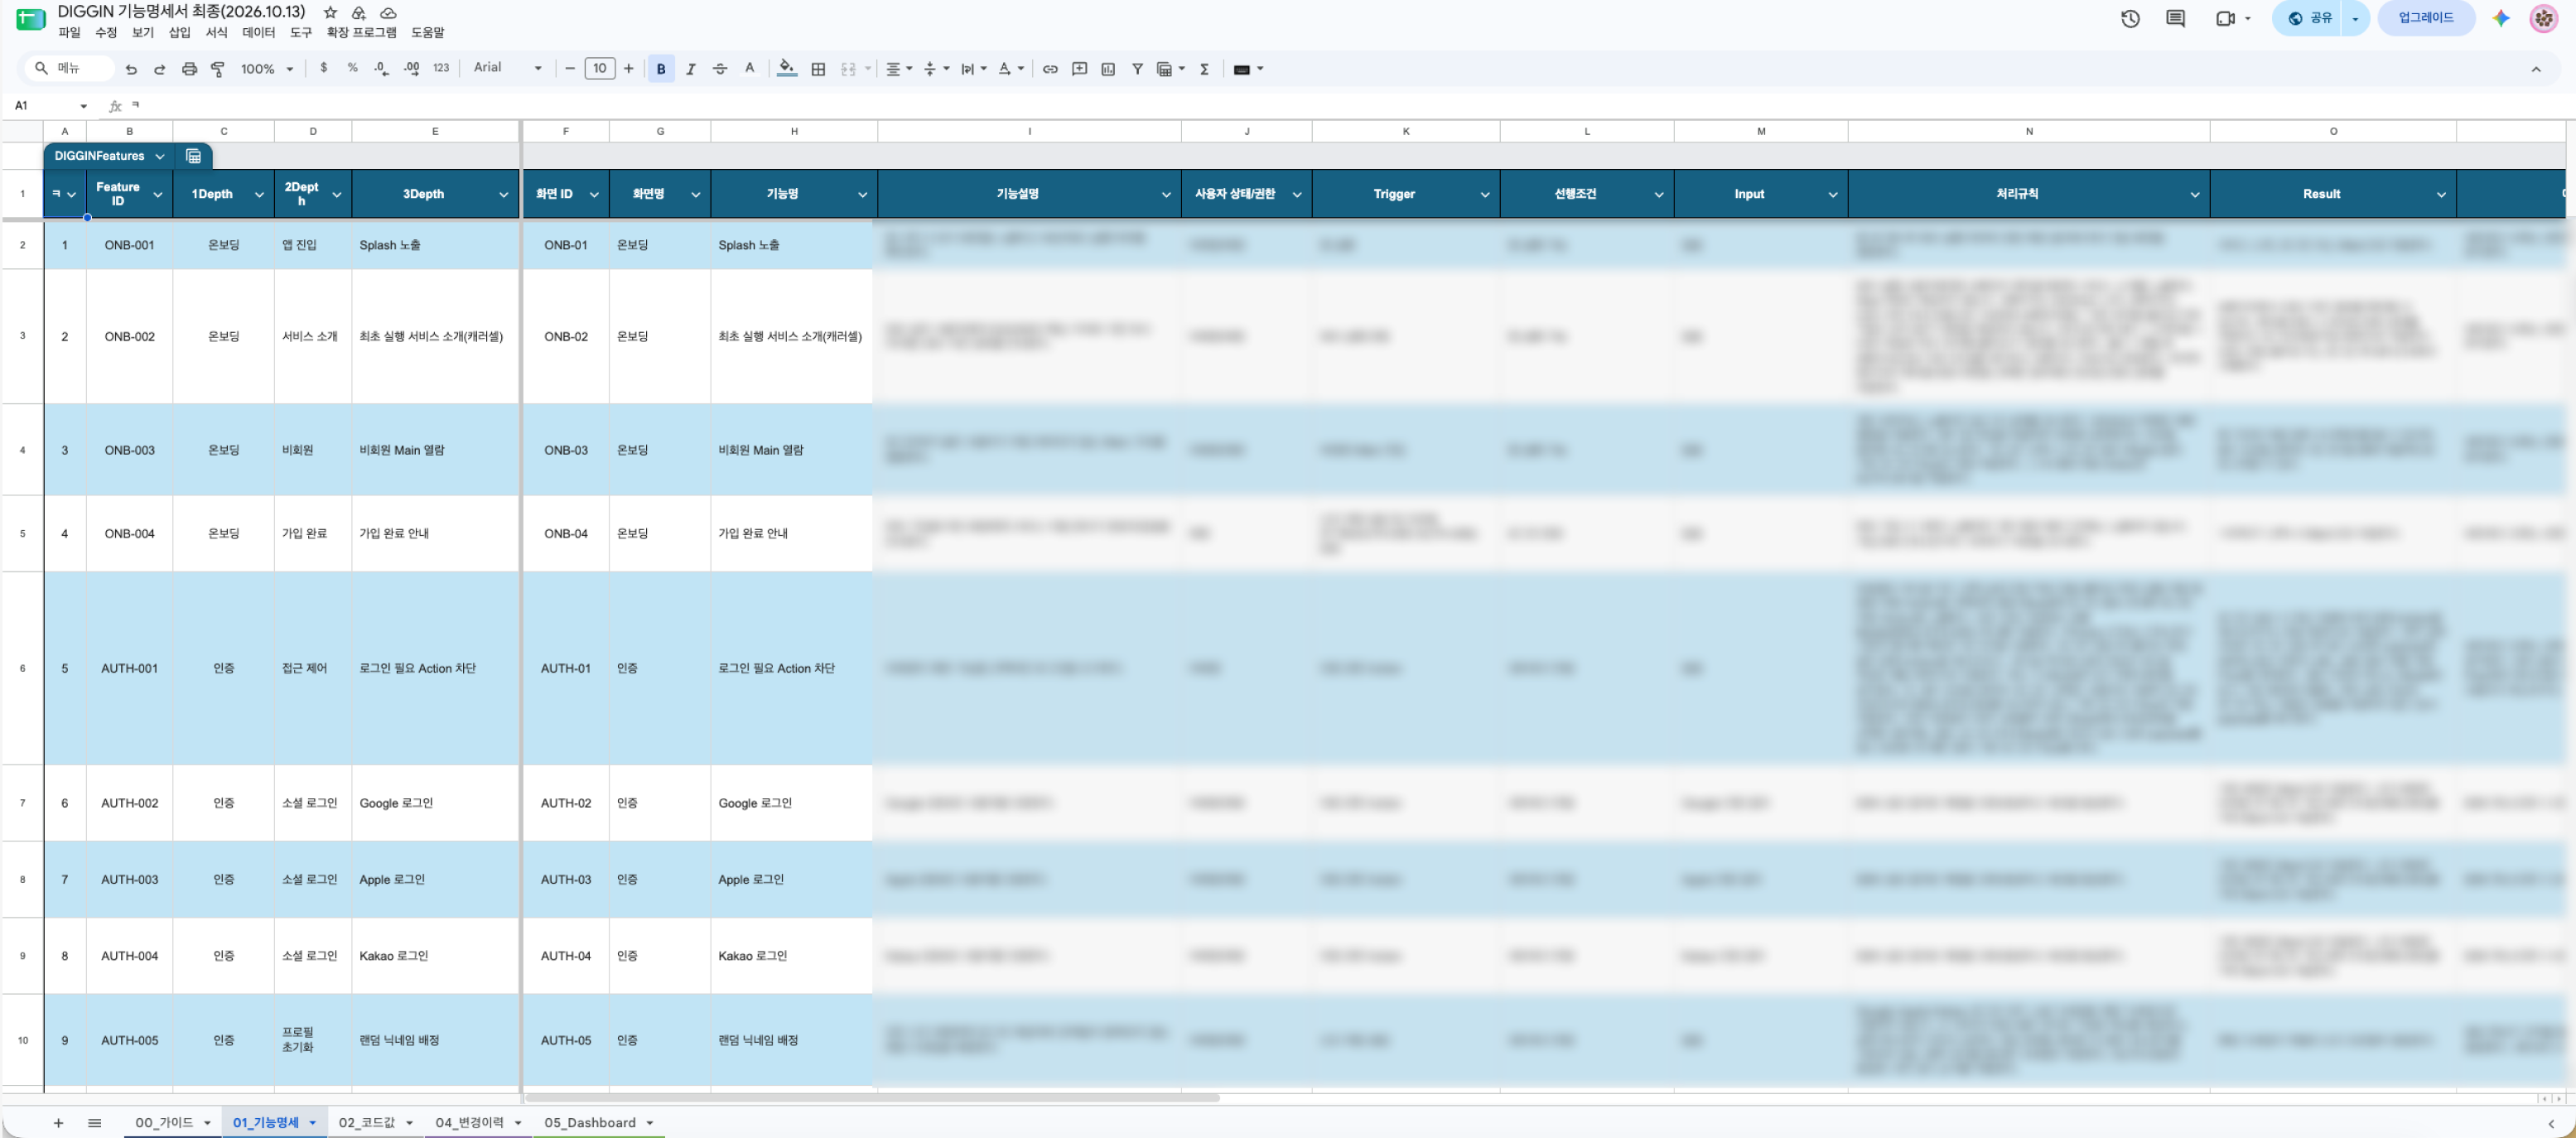The image size is (2576, 1138).
Task: Increase decimal places
Action: pyautogui.click(x=411, y=68)
